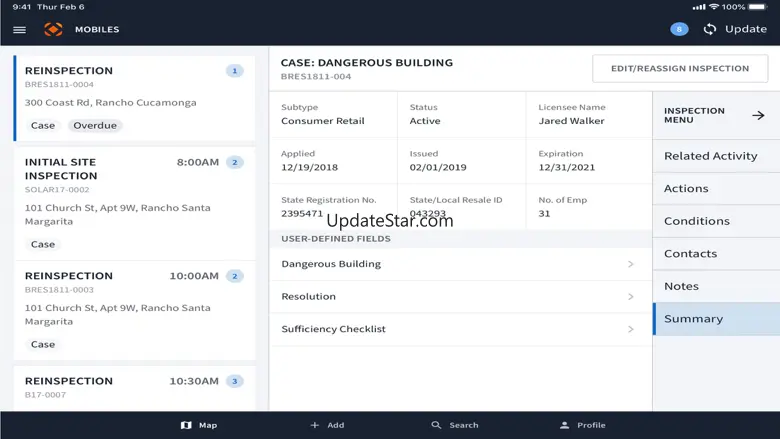Open Actions menu item
The image size is (780, 439).
click(716, 188)
